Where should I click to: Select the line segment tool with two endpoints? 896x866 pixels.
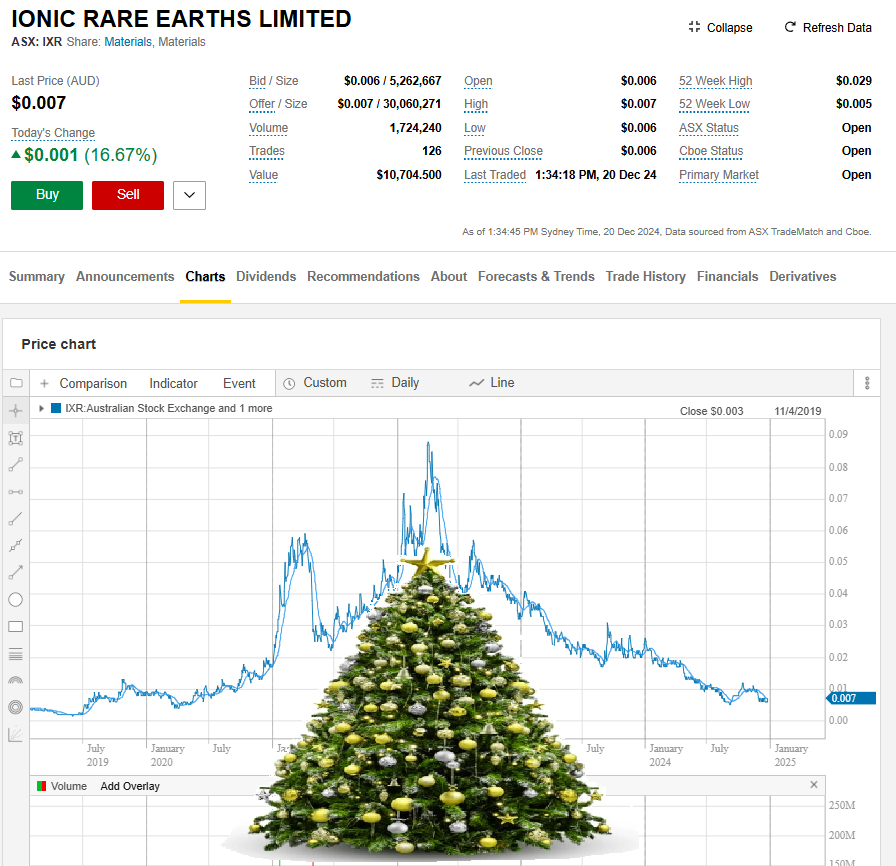coord(16,465)
